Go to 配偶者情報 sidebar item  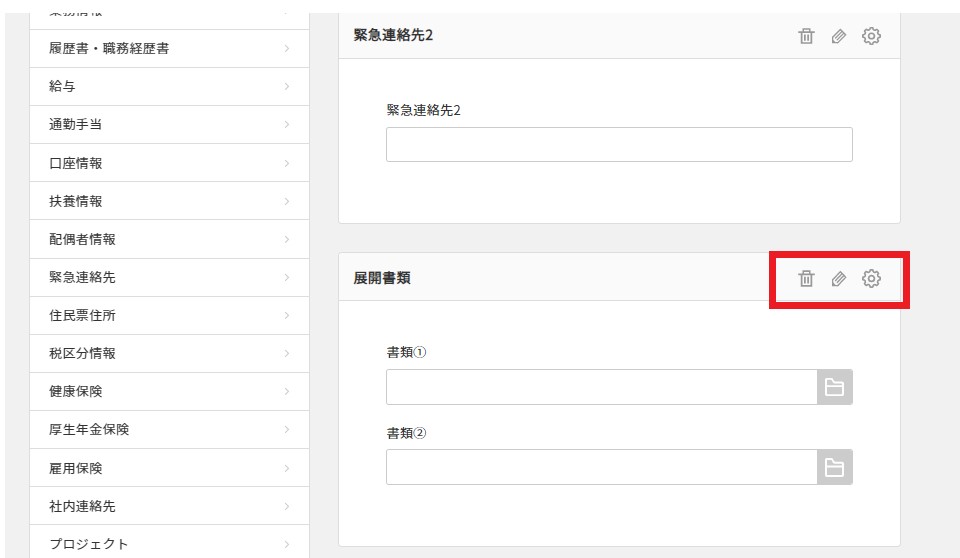(x=82, y=239)
